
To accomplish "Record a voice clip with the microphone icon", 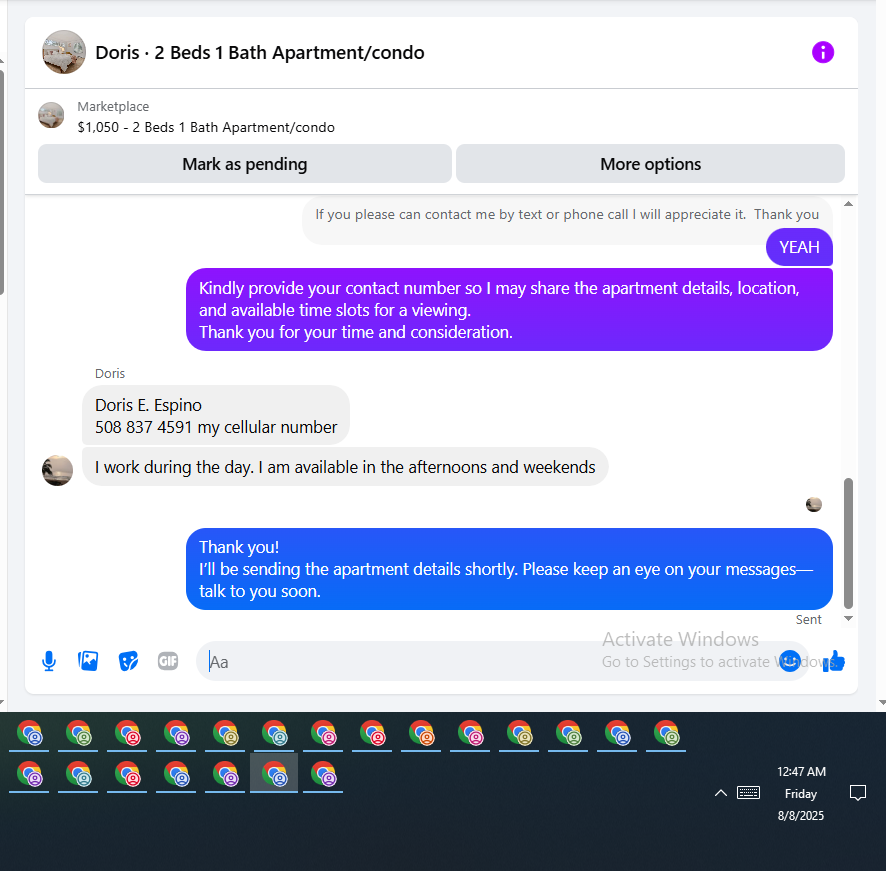I will point(49,661).
